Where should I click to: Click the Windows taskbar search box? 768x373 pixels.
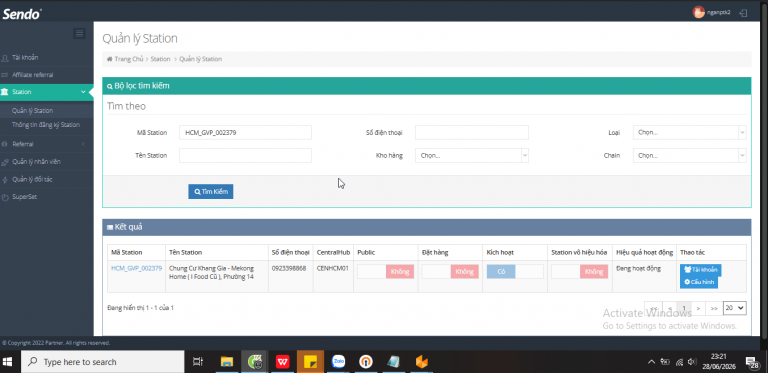click(102, 362)
